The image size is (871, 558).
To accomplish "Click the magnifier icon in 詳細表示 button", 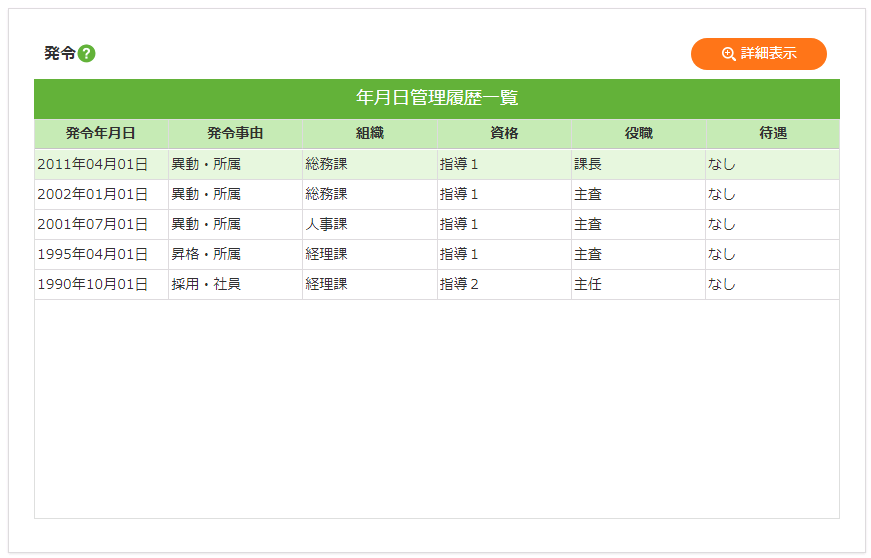I will click(x=729, y=54).
